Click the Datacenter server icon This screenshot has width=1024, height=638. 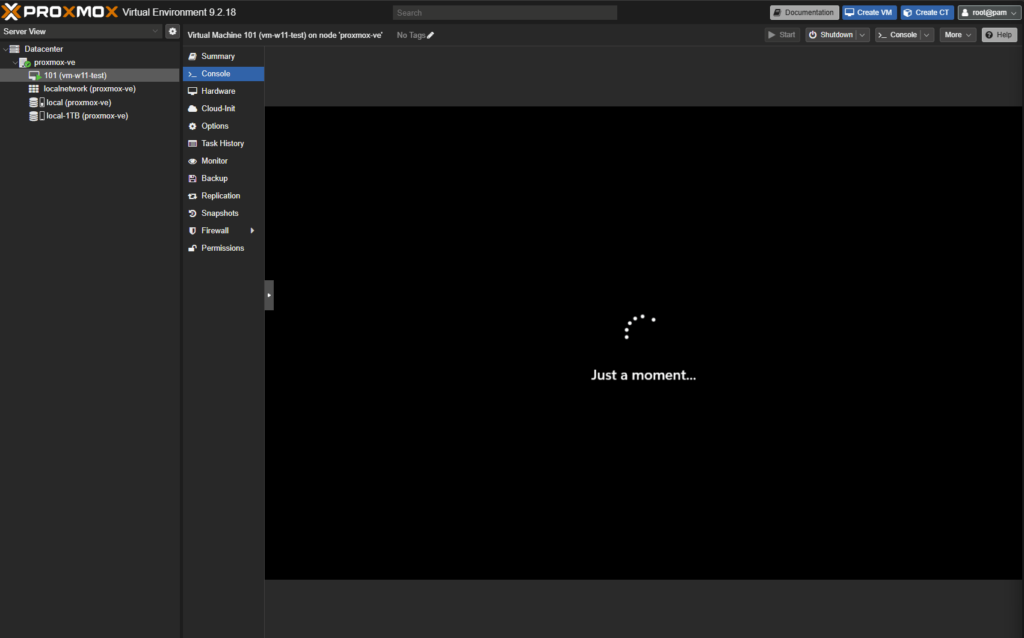coord(15,49)
